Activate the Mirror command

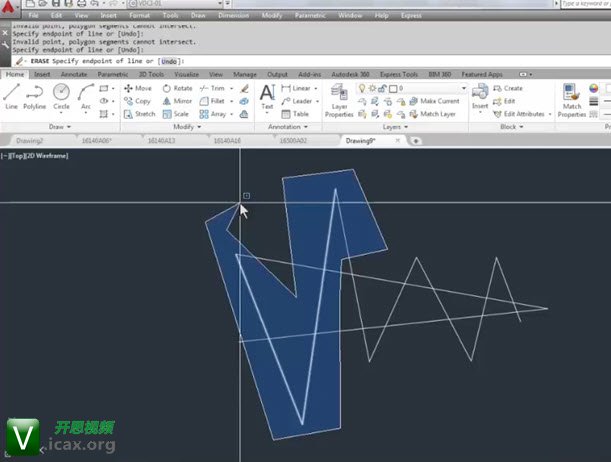point(177,101)
